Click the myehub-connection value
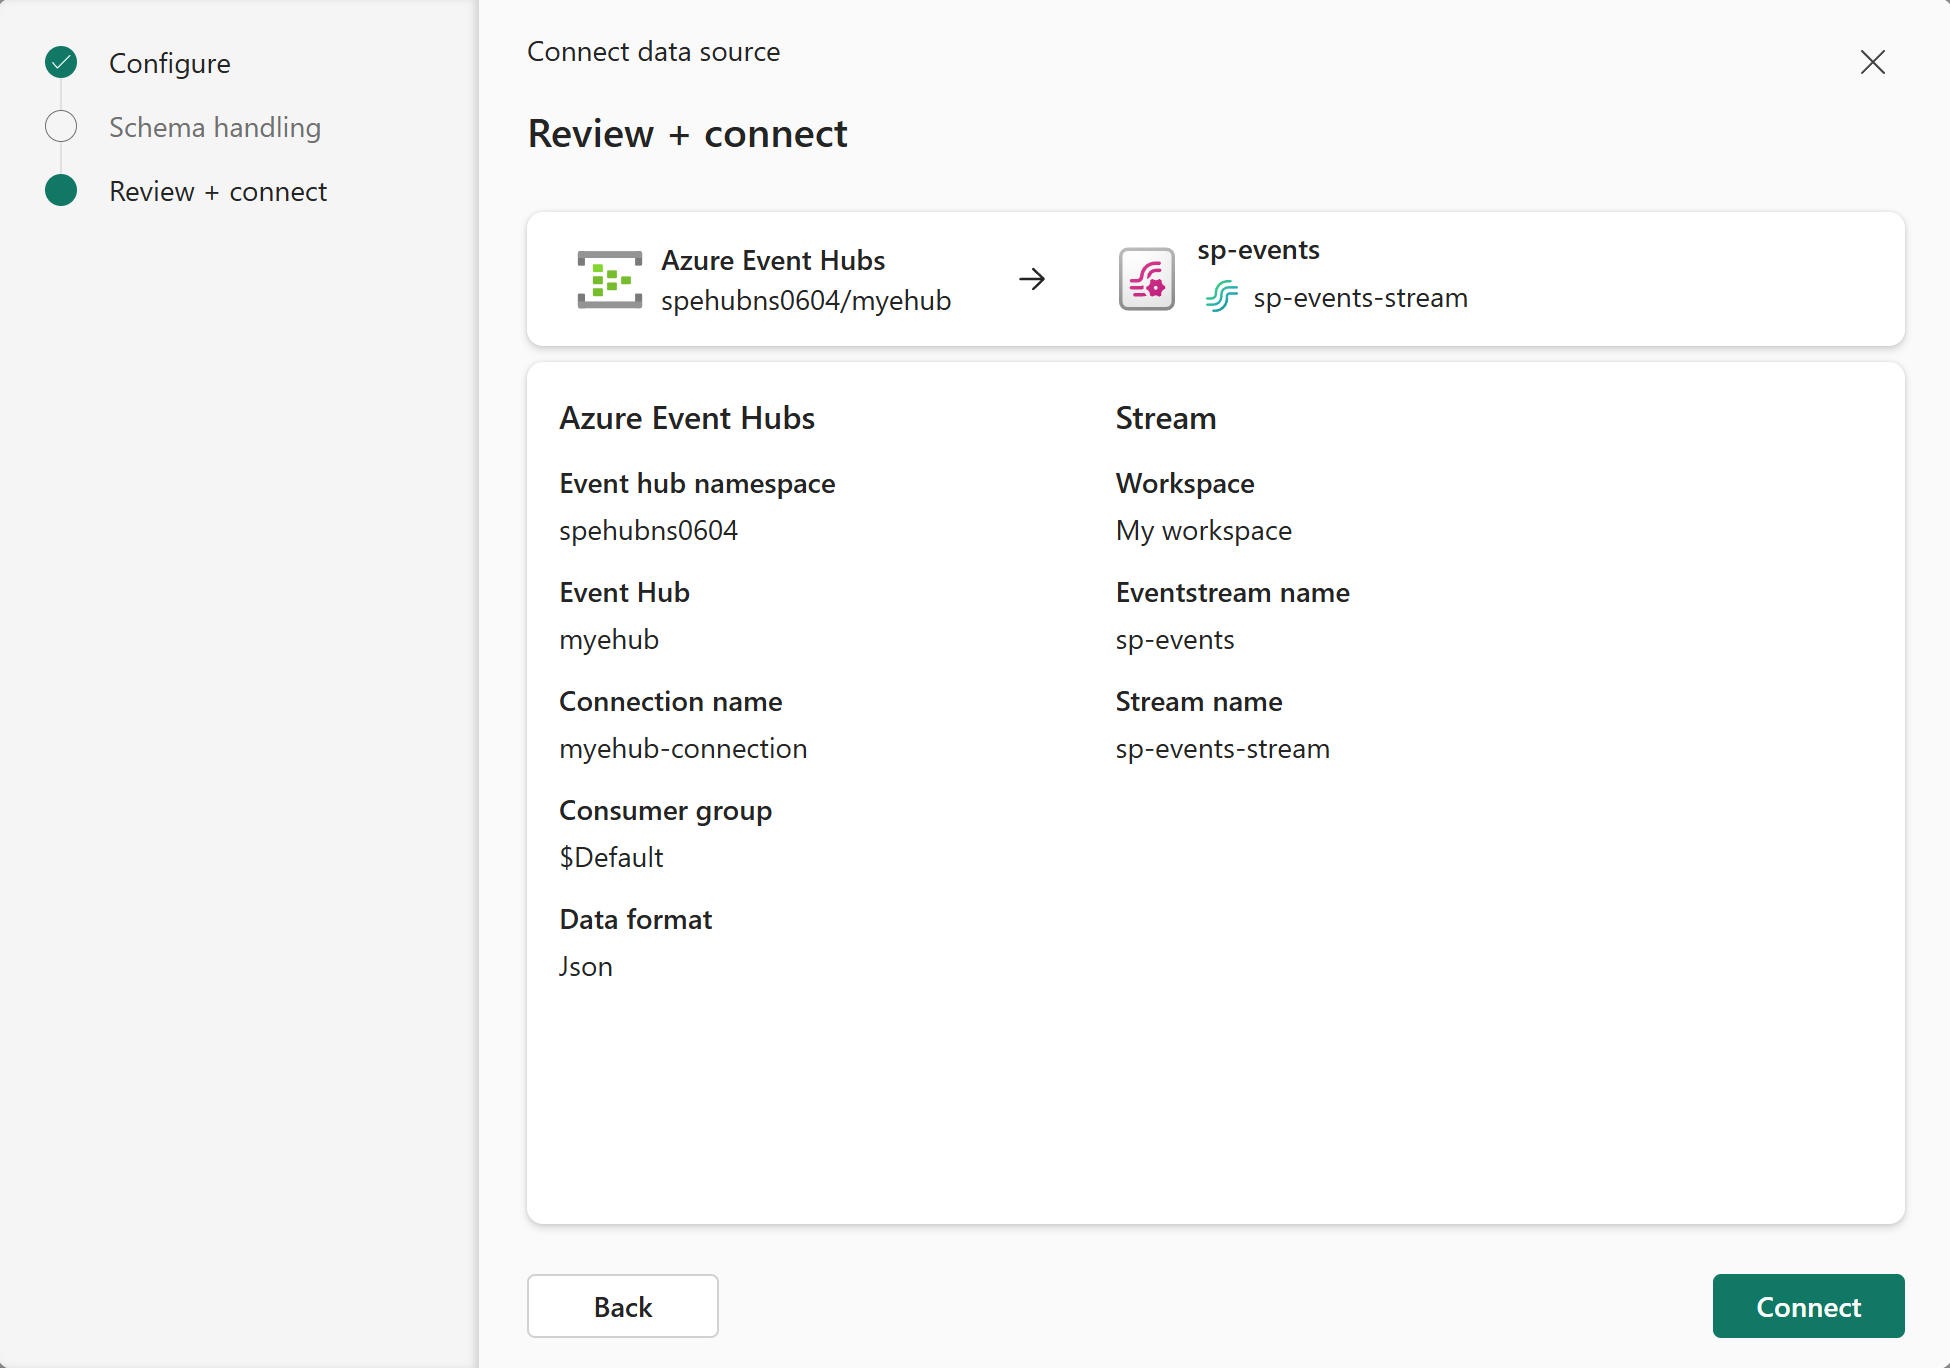1950x1368 pixels. pos(683,748)
